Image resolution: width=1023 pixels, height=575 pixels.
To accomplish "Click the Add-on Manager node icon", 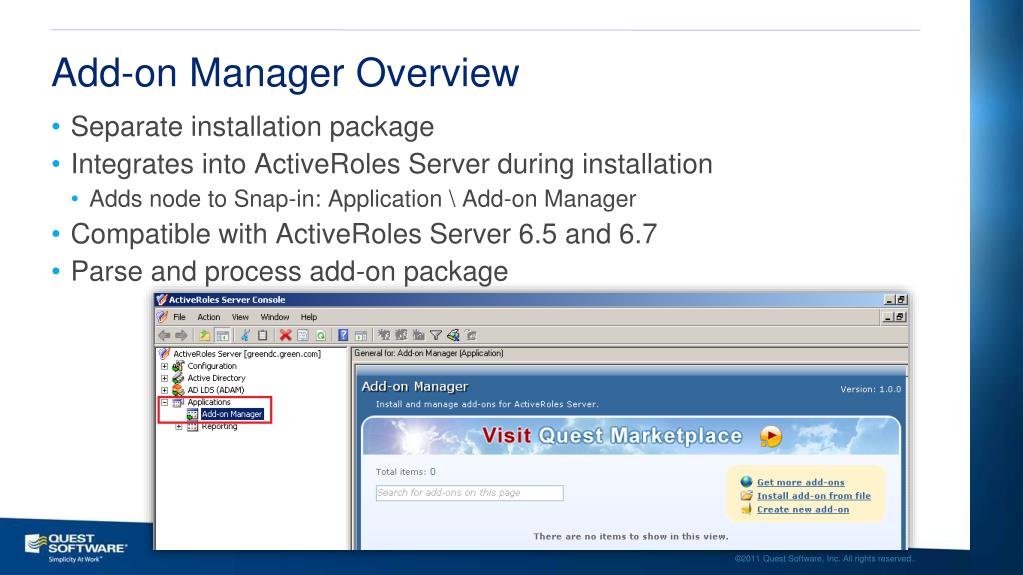I will pos(192,414).
